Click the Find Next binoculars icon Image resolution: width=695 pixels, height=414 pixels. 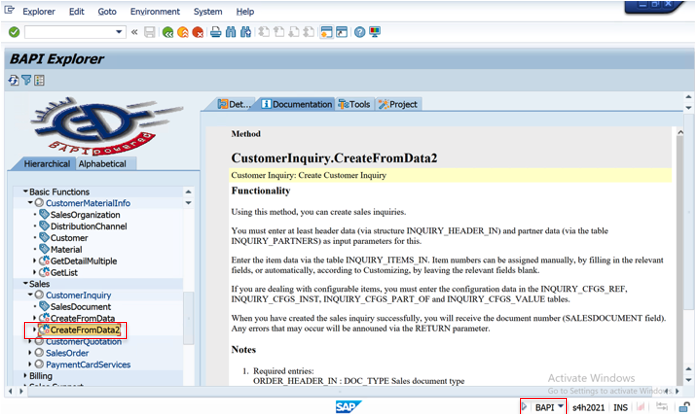click(x=246, y=32)
